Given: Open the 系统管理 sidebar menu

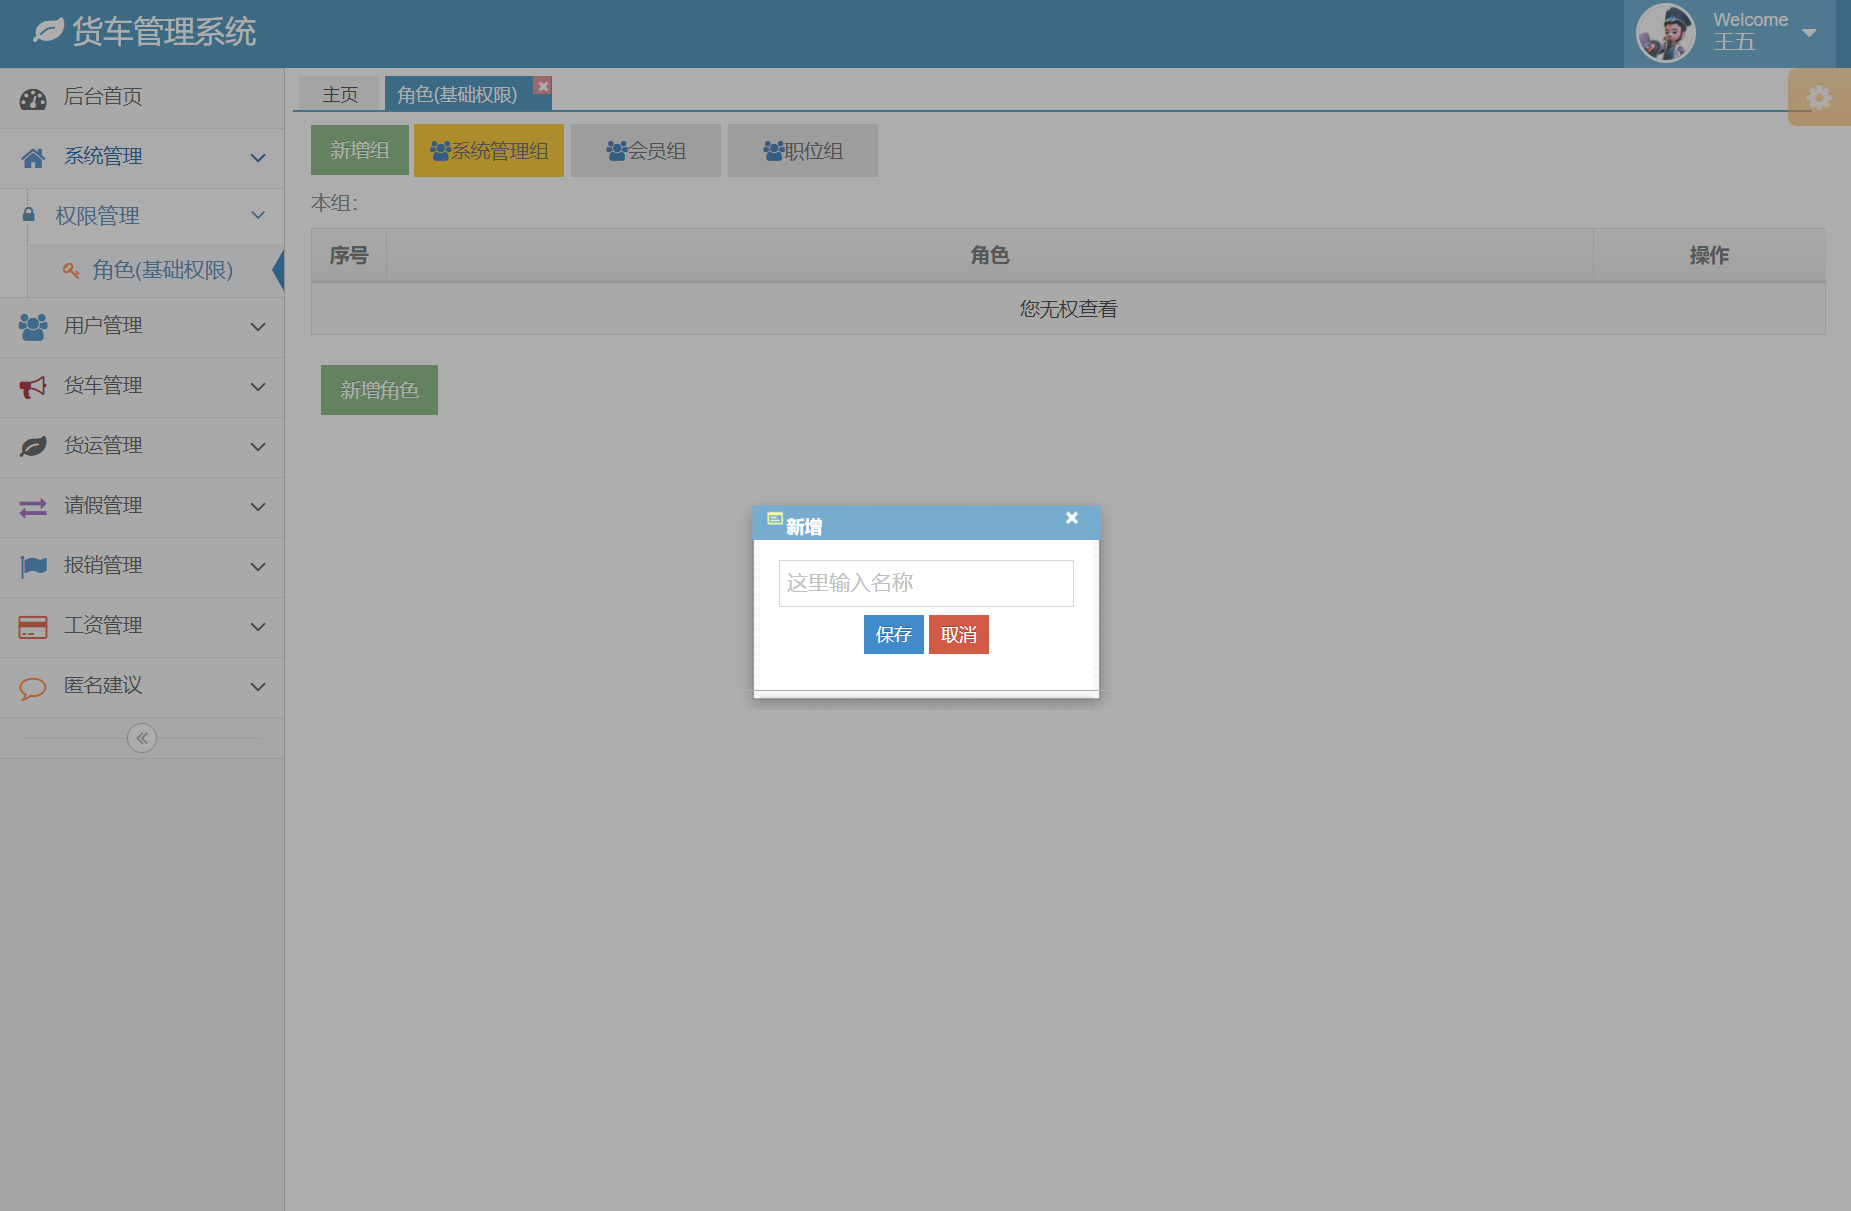Looking at the screenshot, I should (x=142, y=158).
